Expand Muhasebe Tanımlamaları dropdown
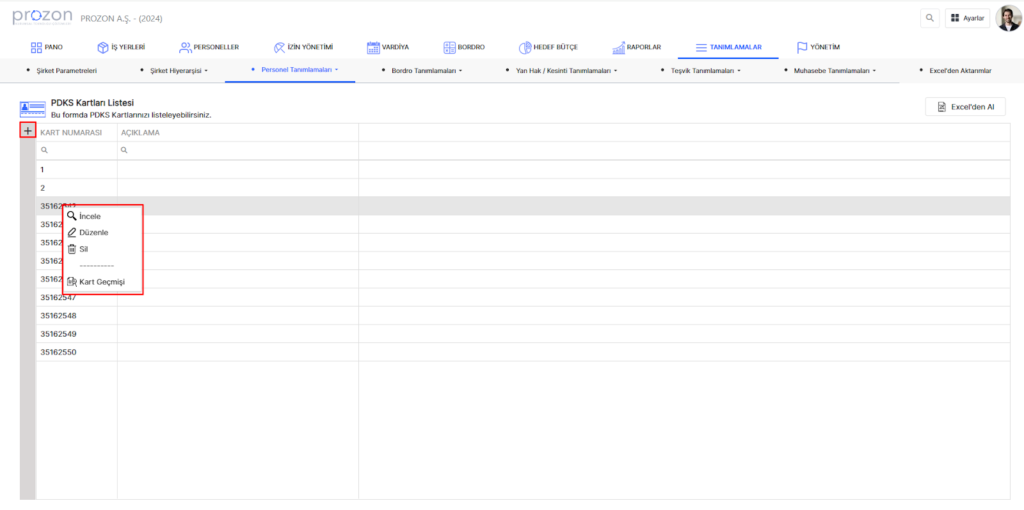 pos(834,71)
